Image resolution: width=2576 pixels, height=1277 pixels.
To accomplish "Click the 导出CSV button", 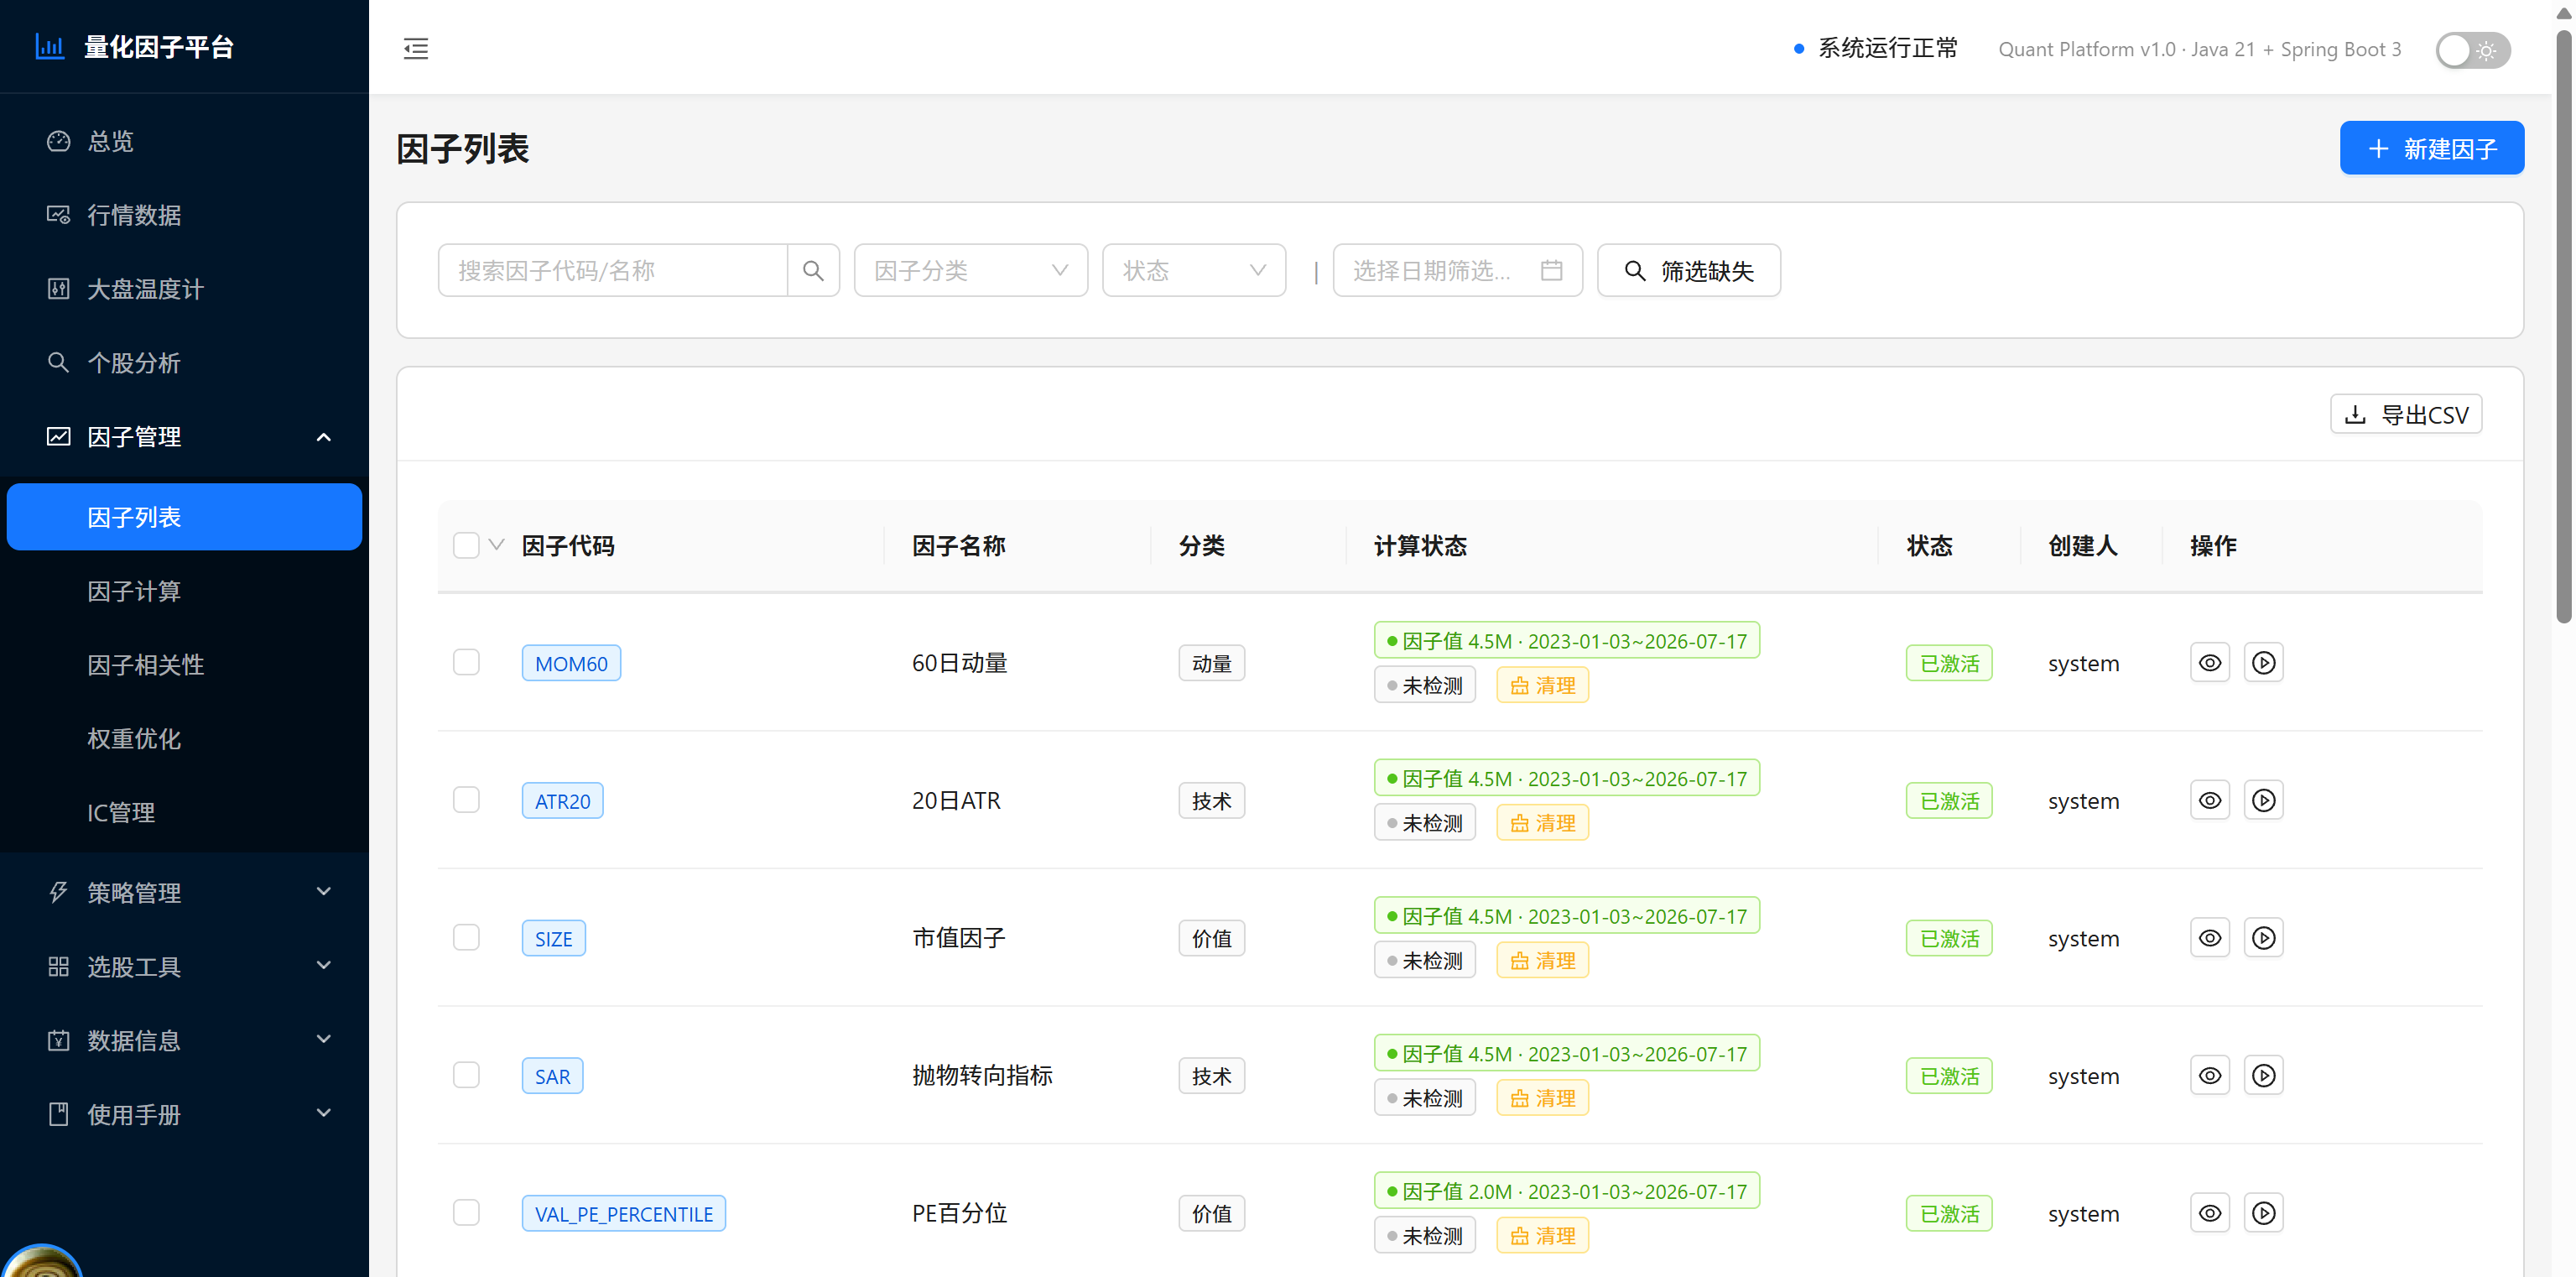I will (x=2406, y=414).
